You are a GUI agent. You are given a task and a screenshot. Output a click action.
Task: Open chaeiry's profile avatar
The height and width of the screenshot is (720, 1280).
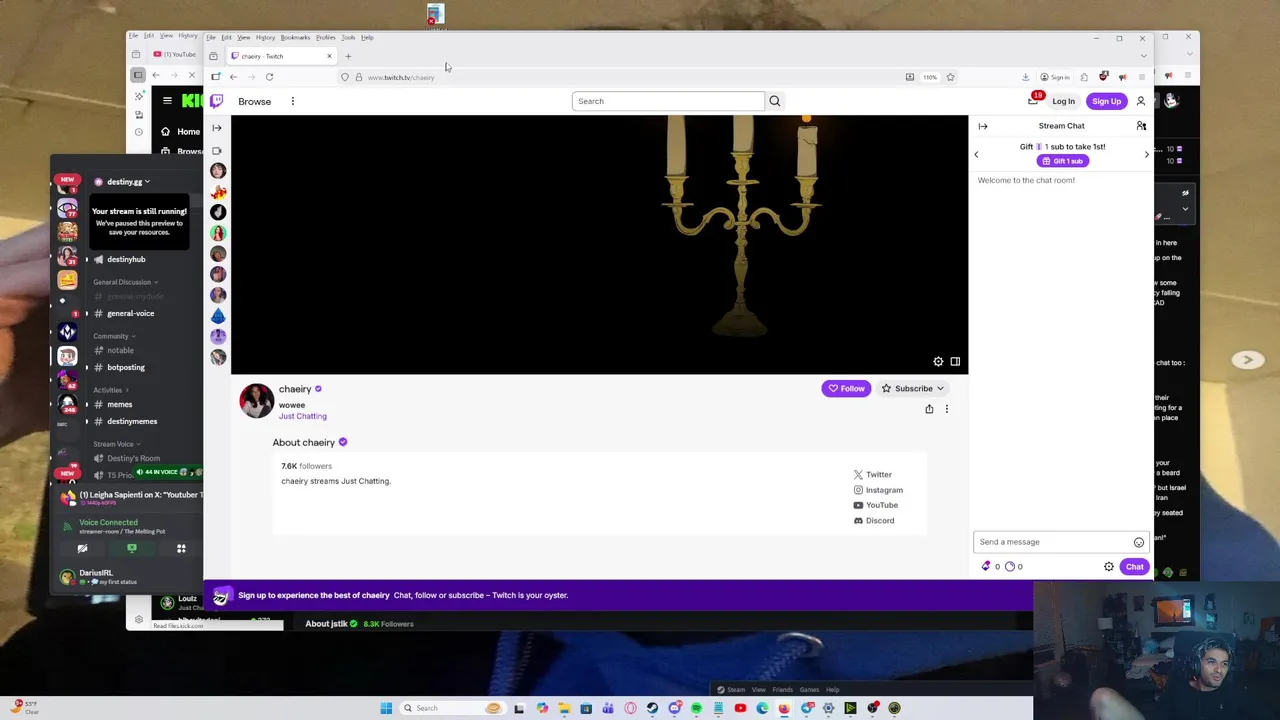pyautogui.click(x=256, y=400)
